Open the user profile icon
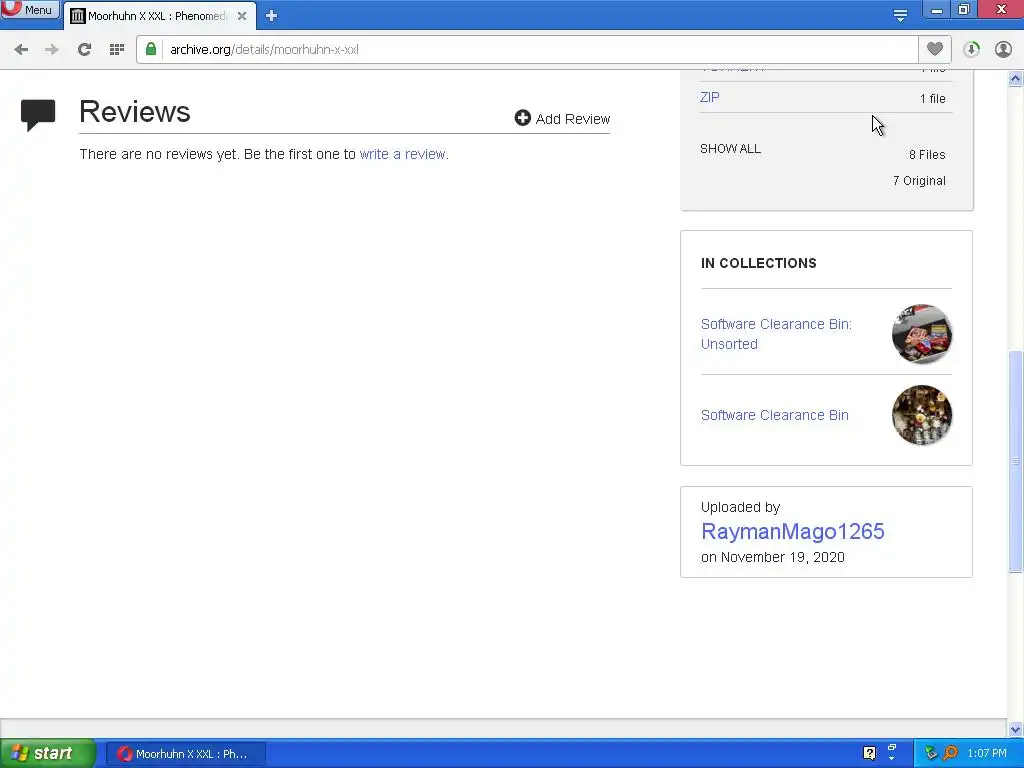Image resolution: width=1024 pixels, height=768 pixels. (x=1003, y=49)
